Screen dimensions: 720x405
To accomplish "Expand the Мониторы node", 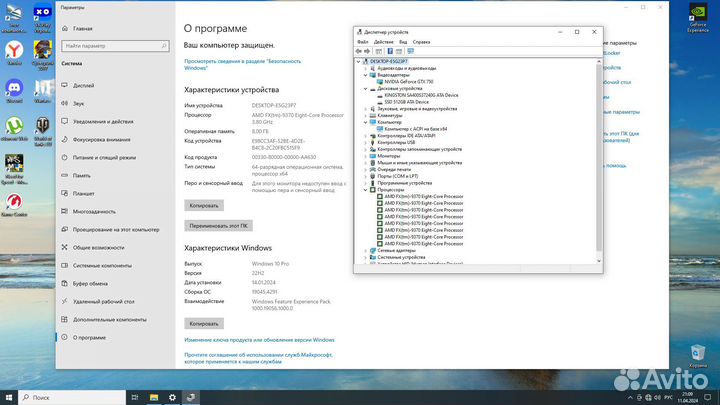I will pos(366,156).
